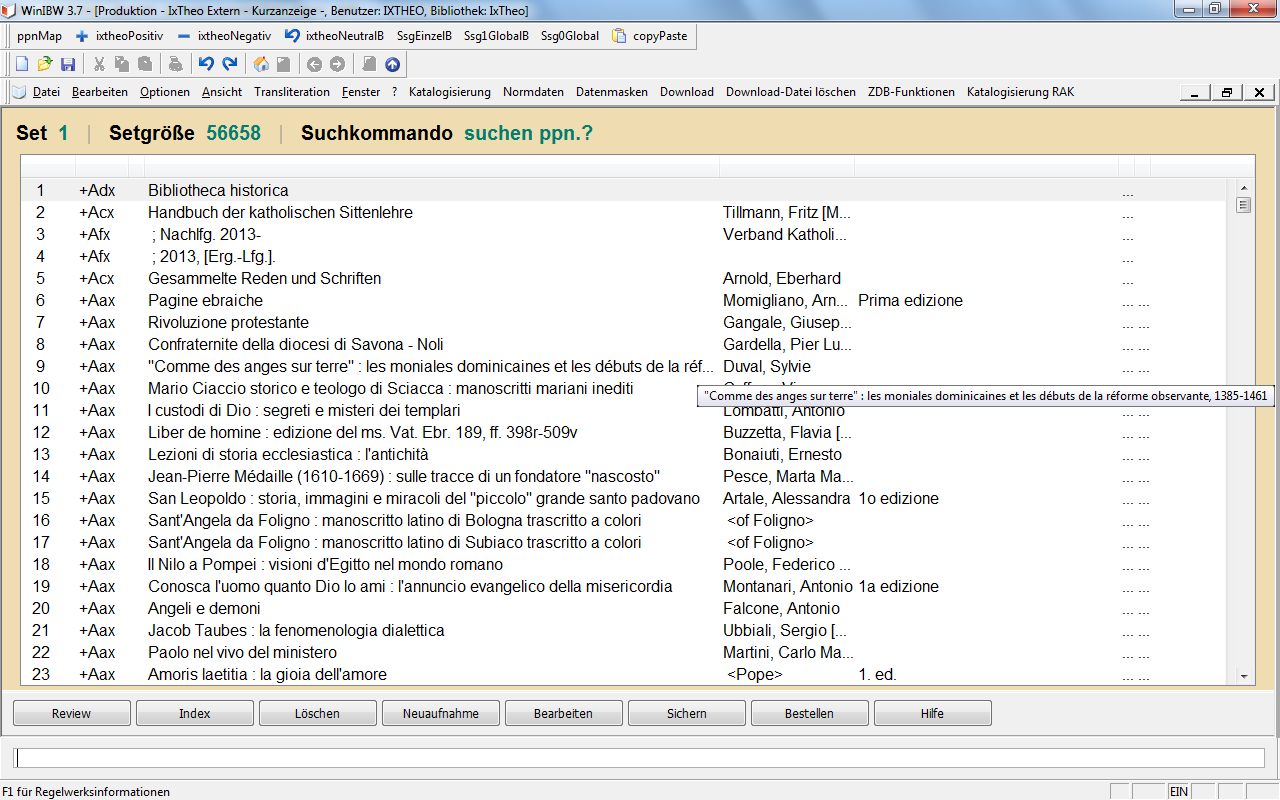Click the copy icon in toolbar
The image size is (1280, 800).
tap(122, 64)
